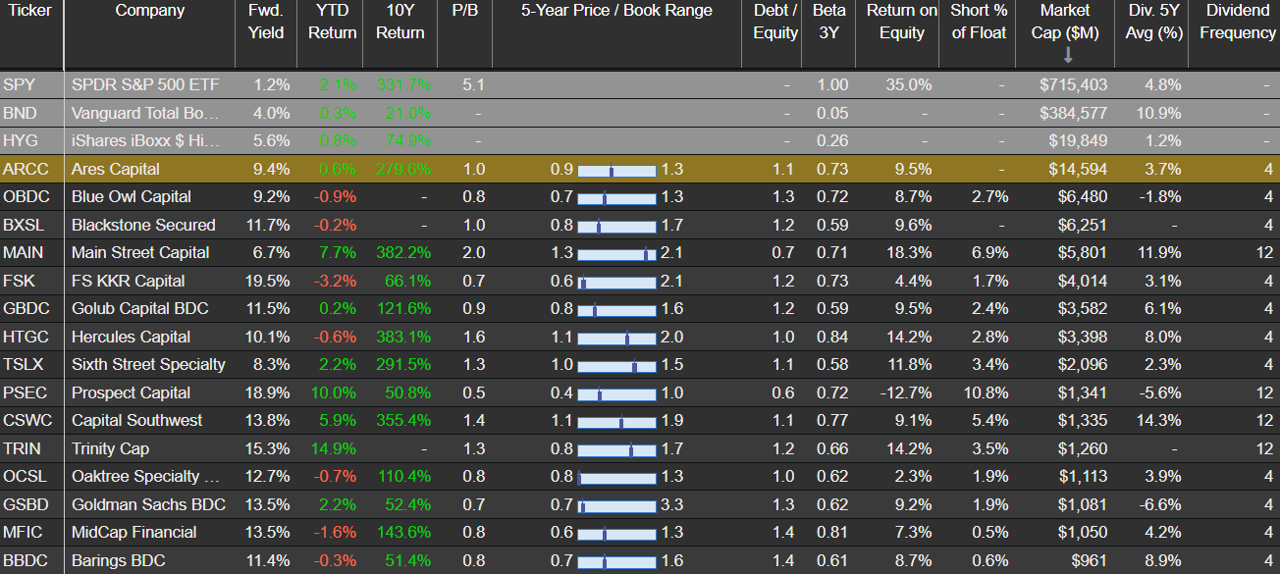1280x574 pixels.
Task: Sort by P/B column header
Action: 465,11
